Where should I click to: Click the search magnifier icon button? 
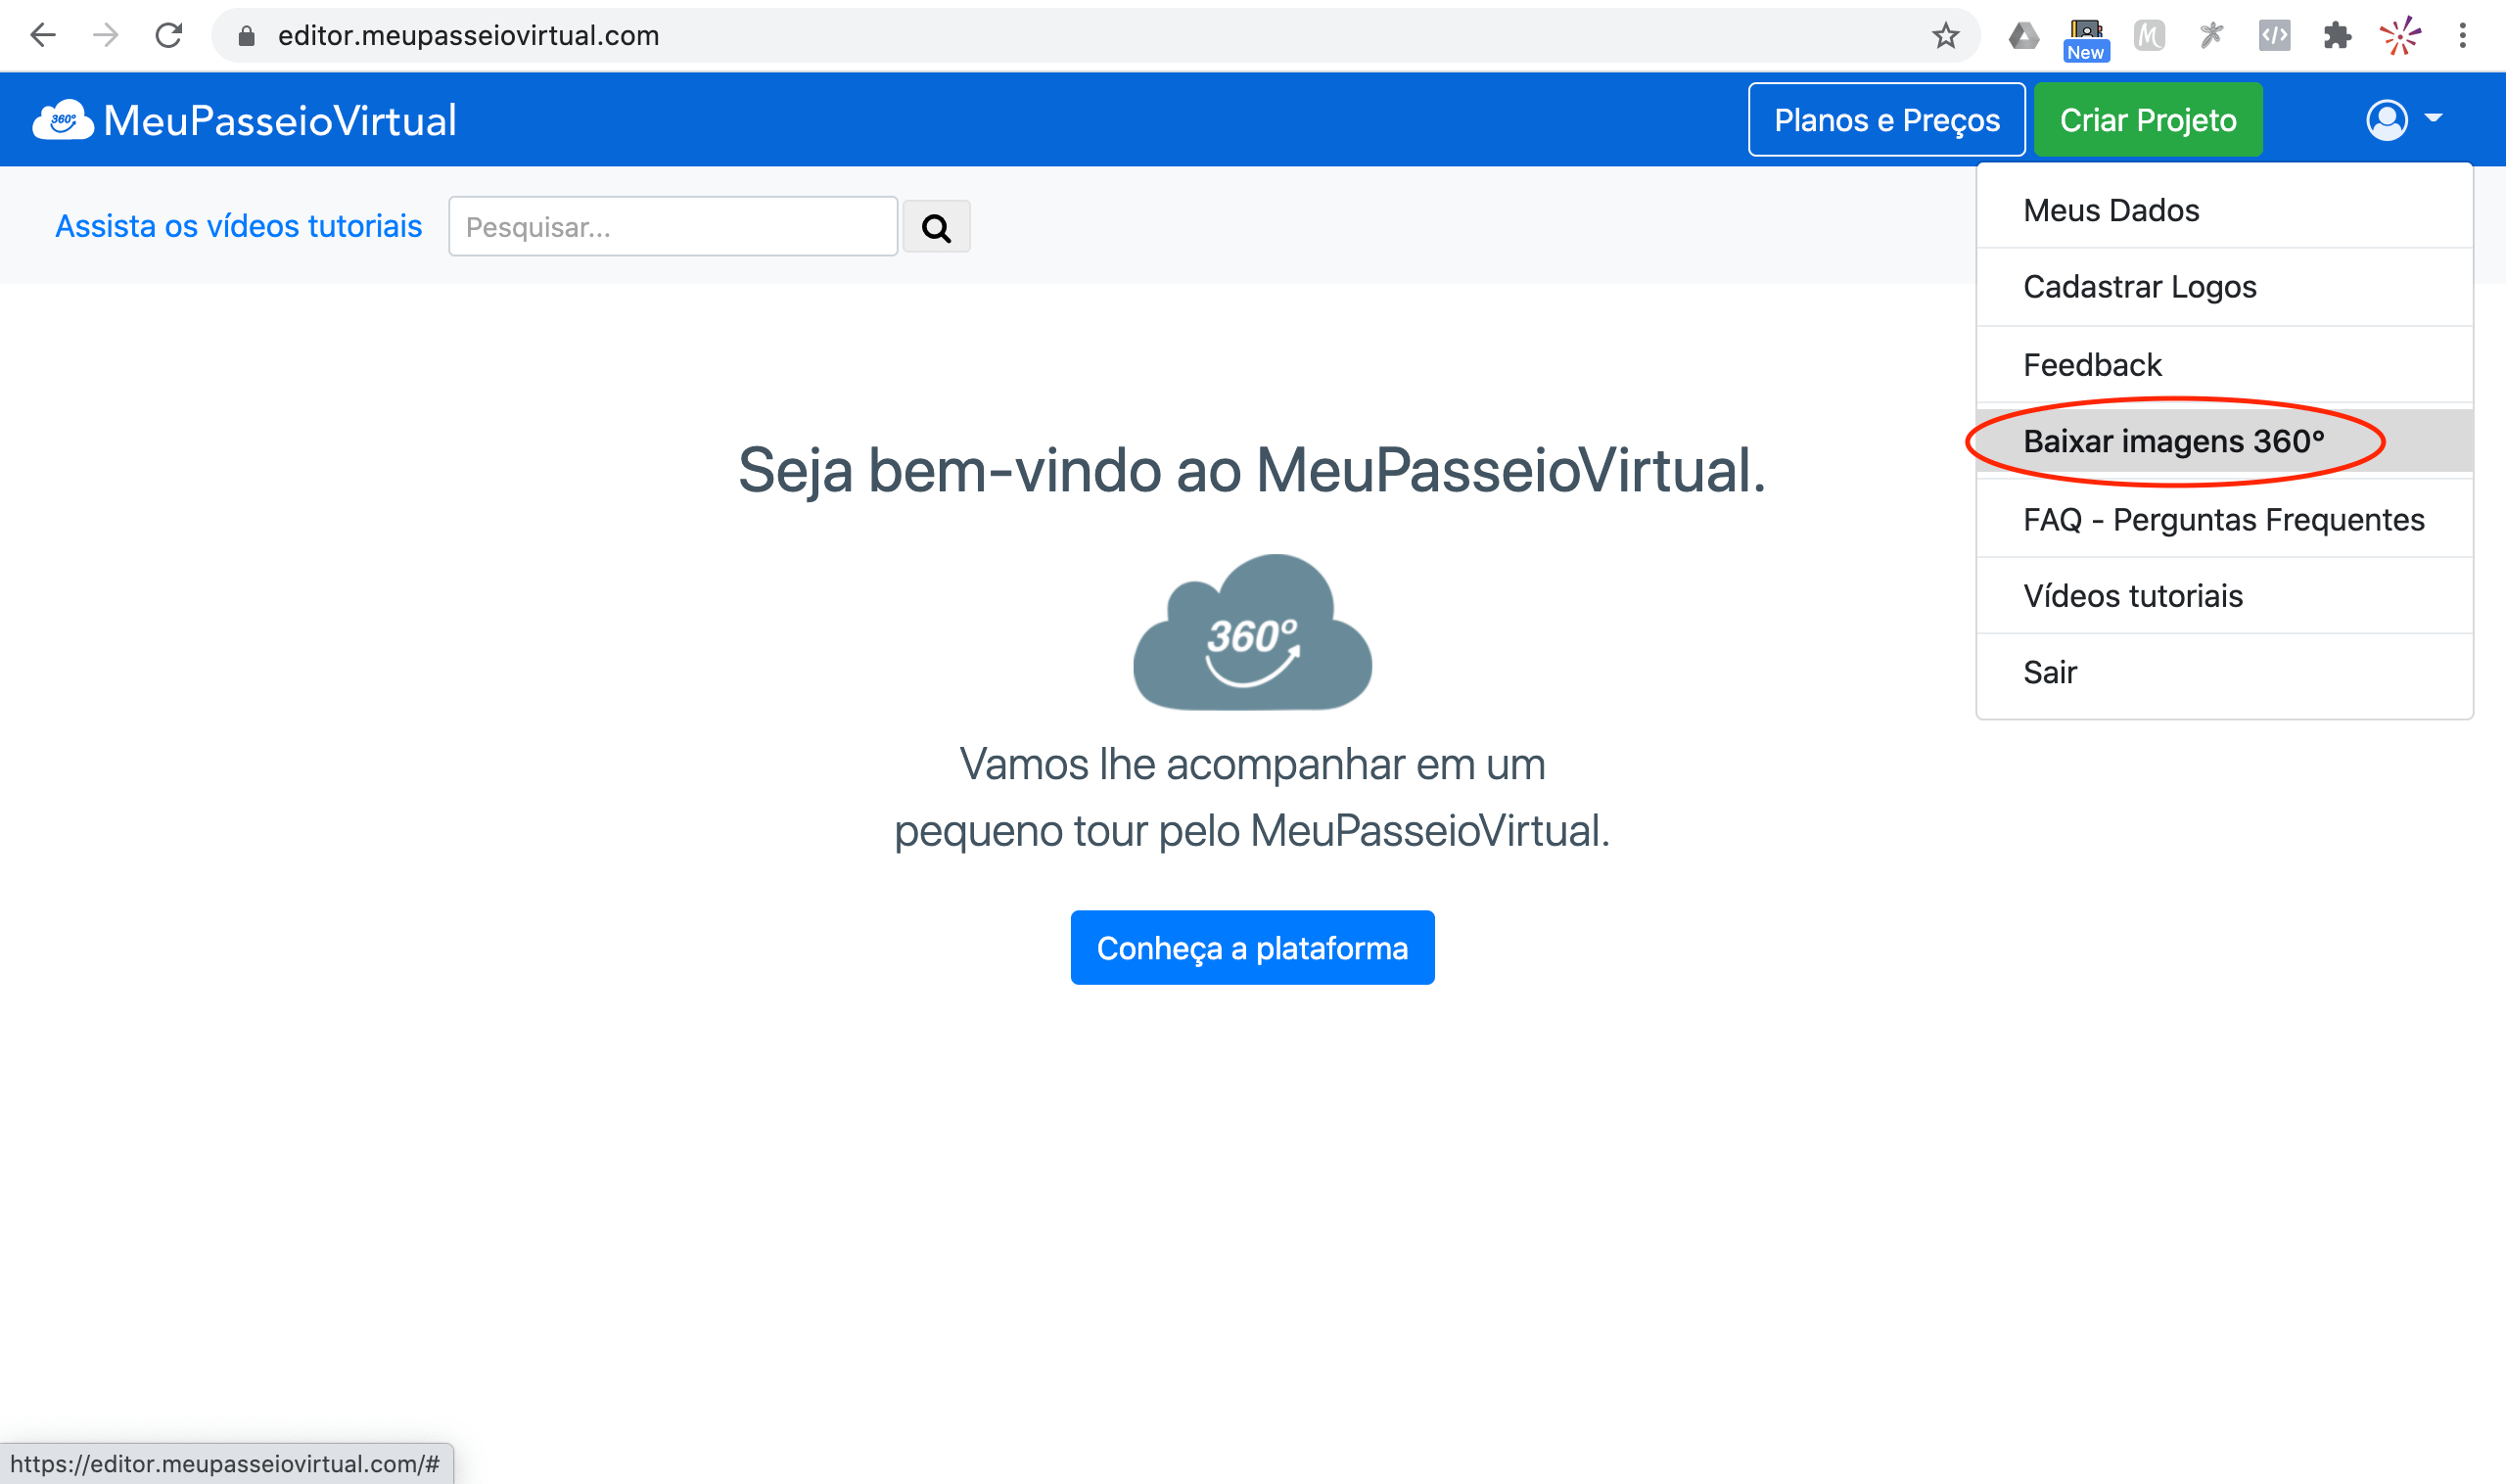pyautogui.click(x=935, y=228)
